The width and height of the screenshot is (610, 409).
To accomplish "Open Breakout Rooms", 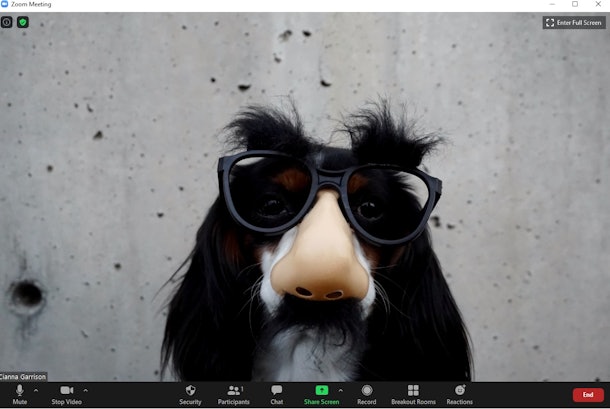I will [x=413, y=393].
